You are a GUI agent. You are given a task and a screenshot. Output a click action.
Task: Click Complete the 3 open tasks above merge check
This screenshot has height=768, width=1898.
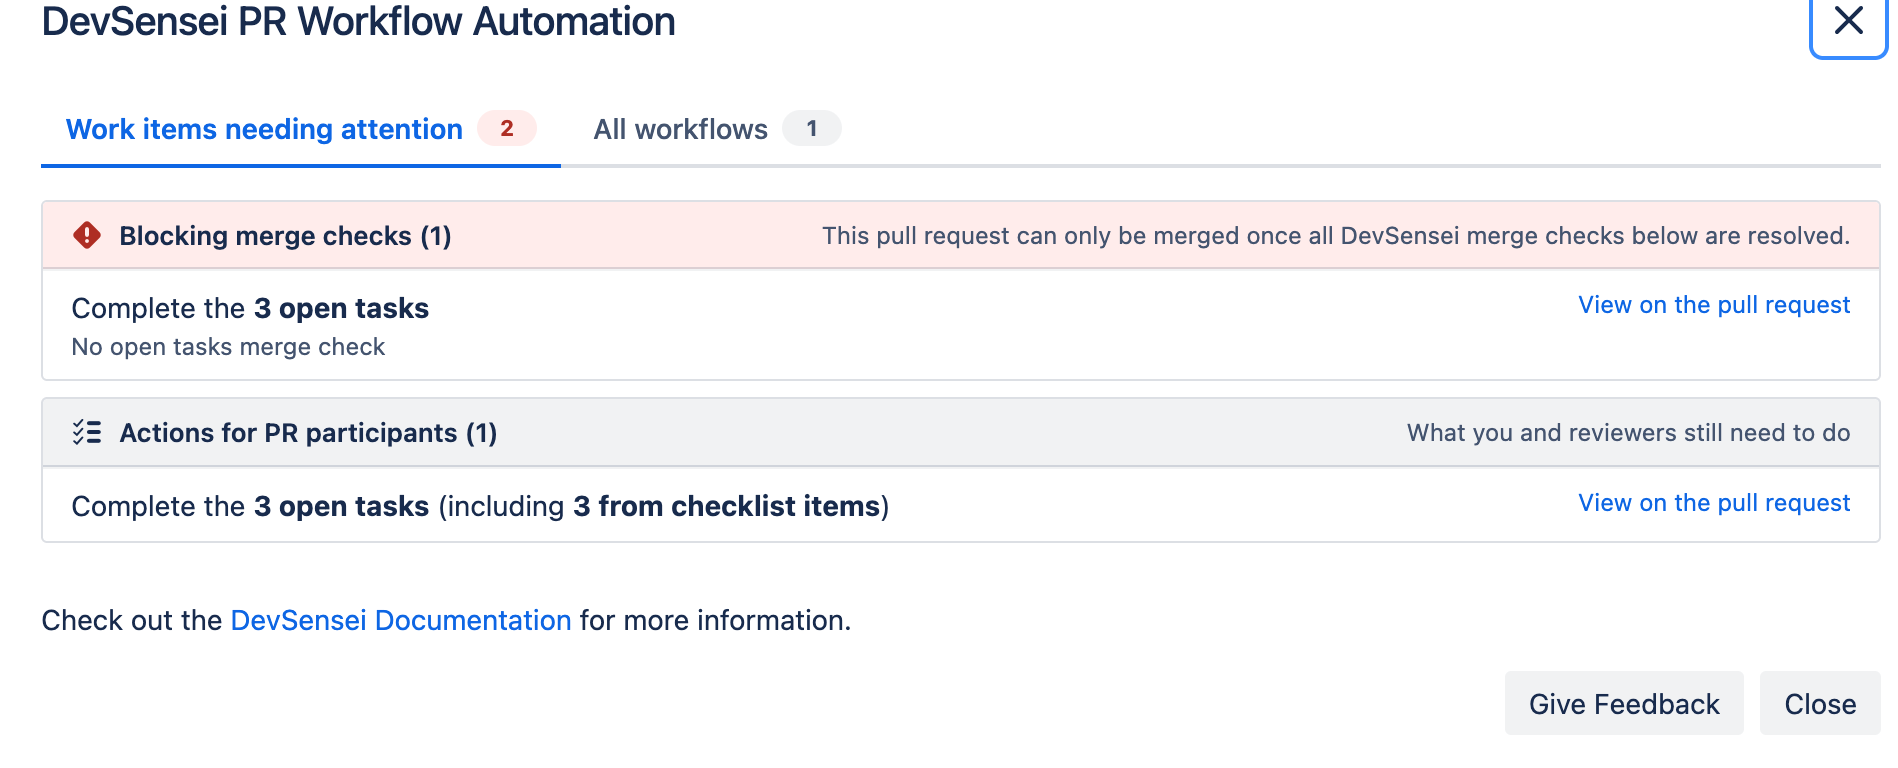pyautogui.click(x=250, y=308)
